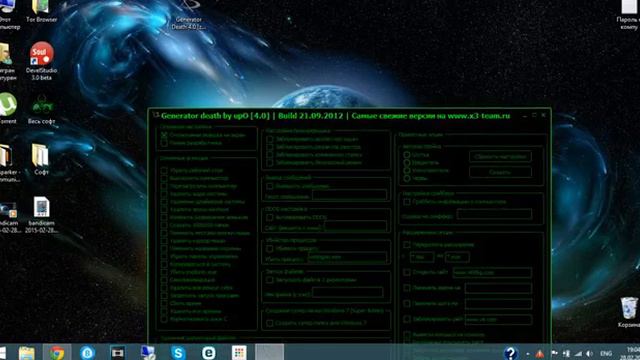Open the Recycle Bin (Корзина) icon
Image resolution: width=640 pixels, height=360 pixels.
(629, 312)
